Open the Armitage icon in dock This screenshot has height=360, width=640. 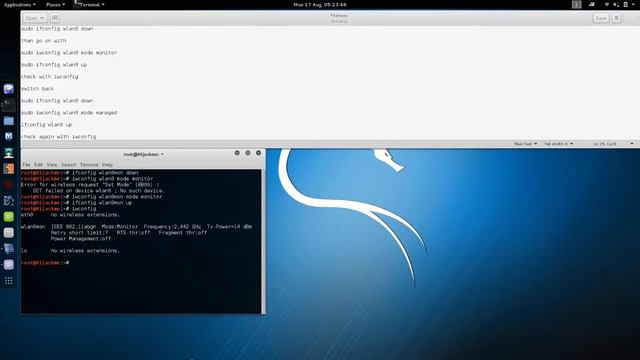pyautogui.click(x=9, y=153)
